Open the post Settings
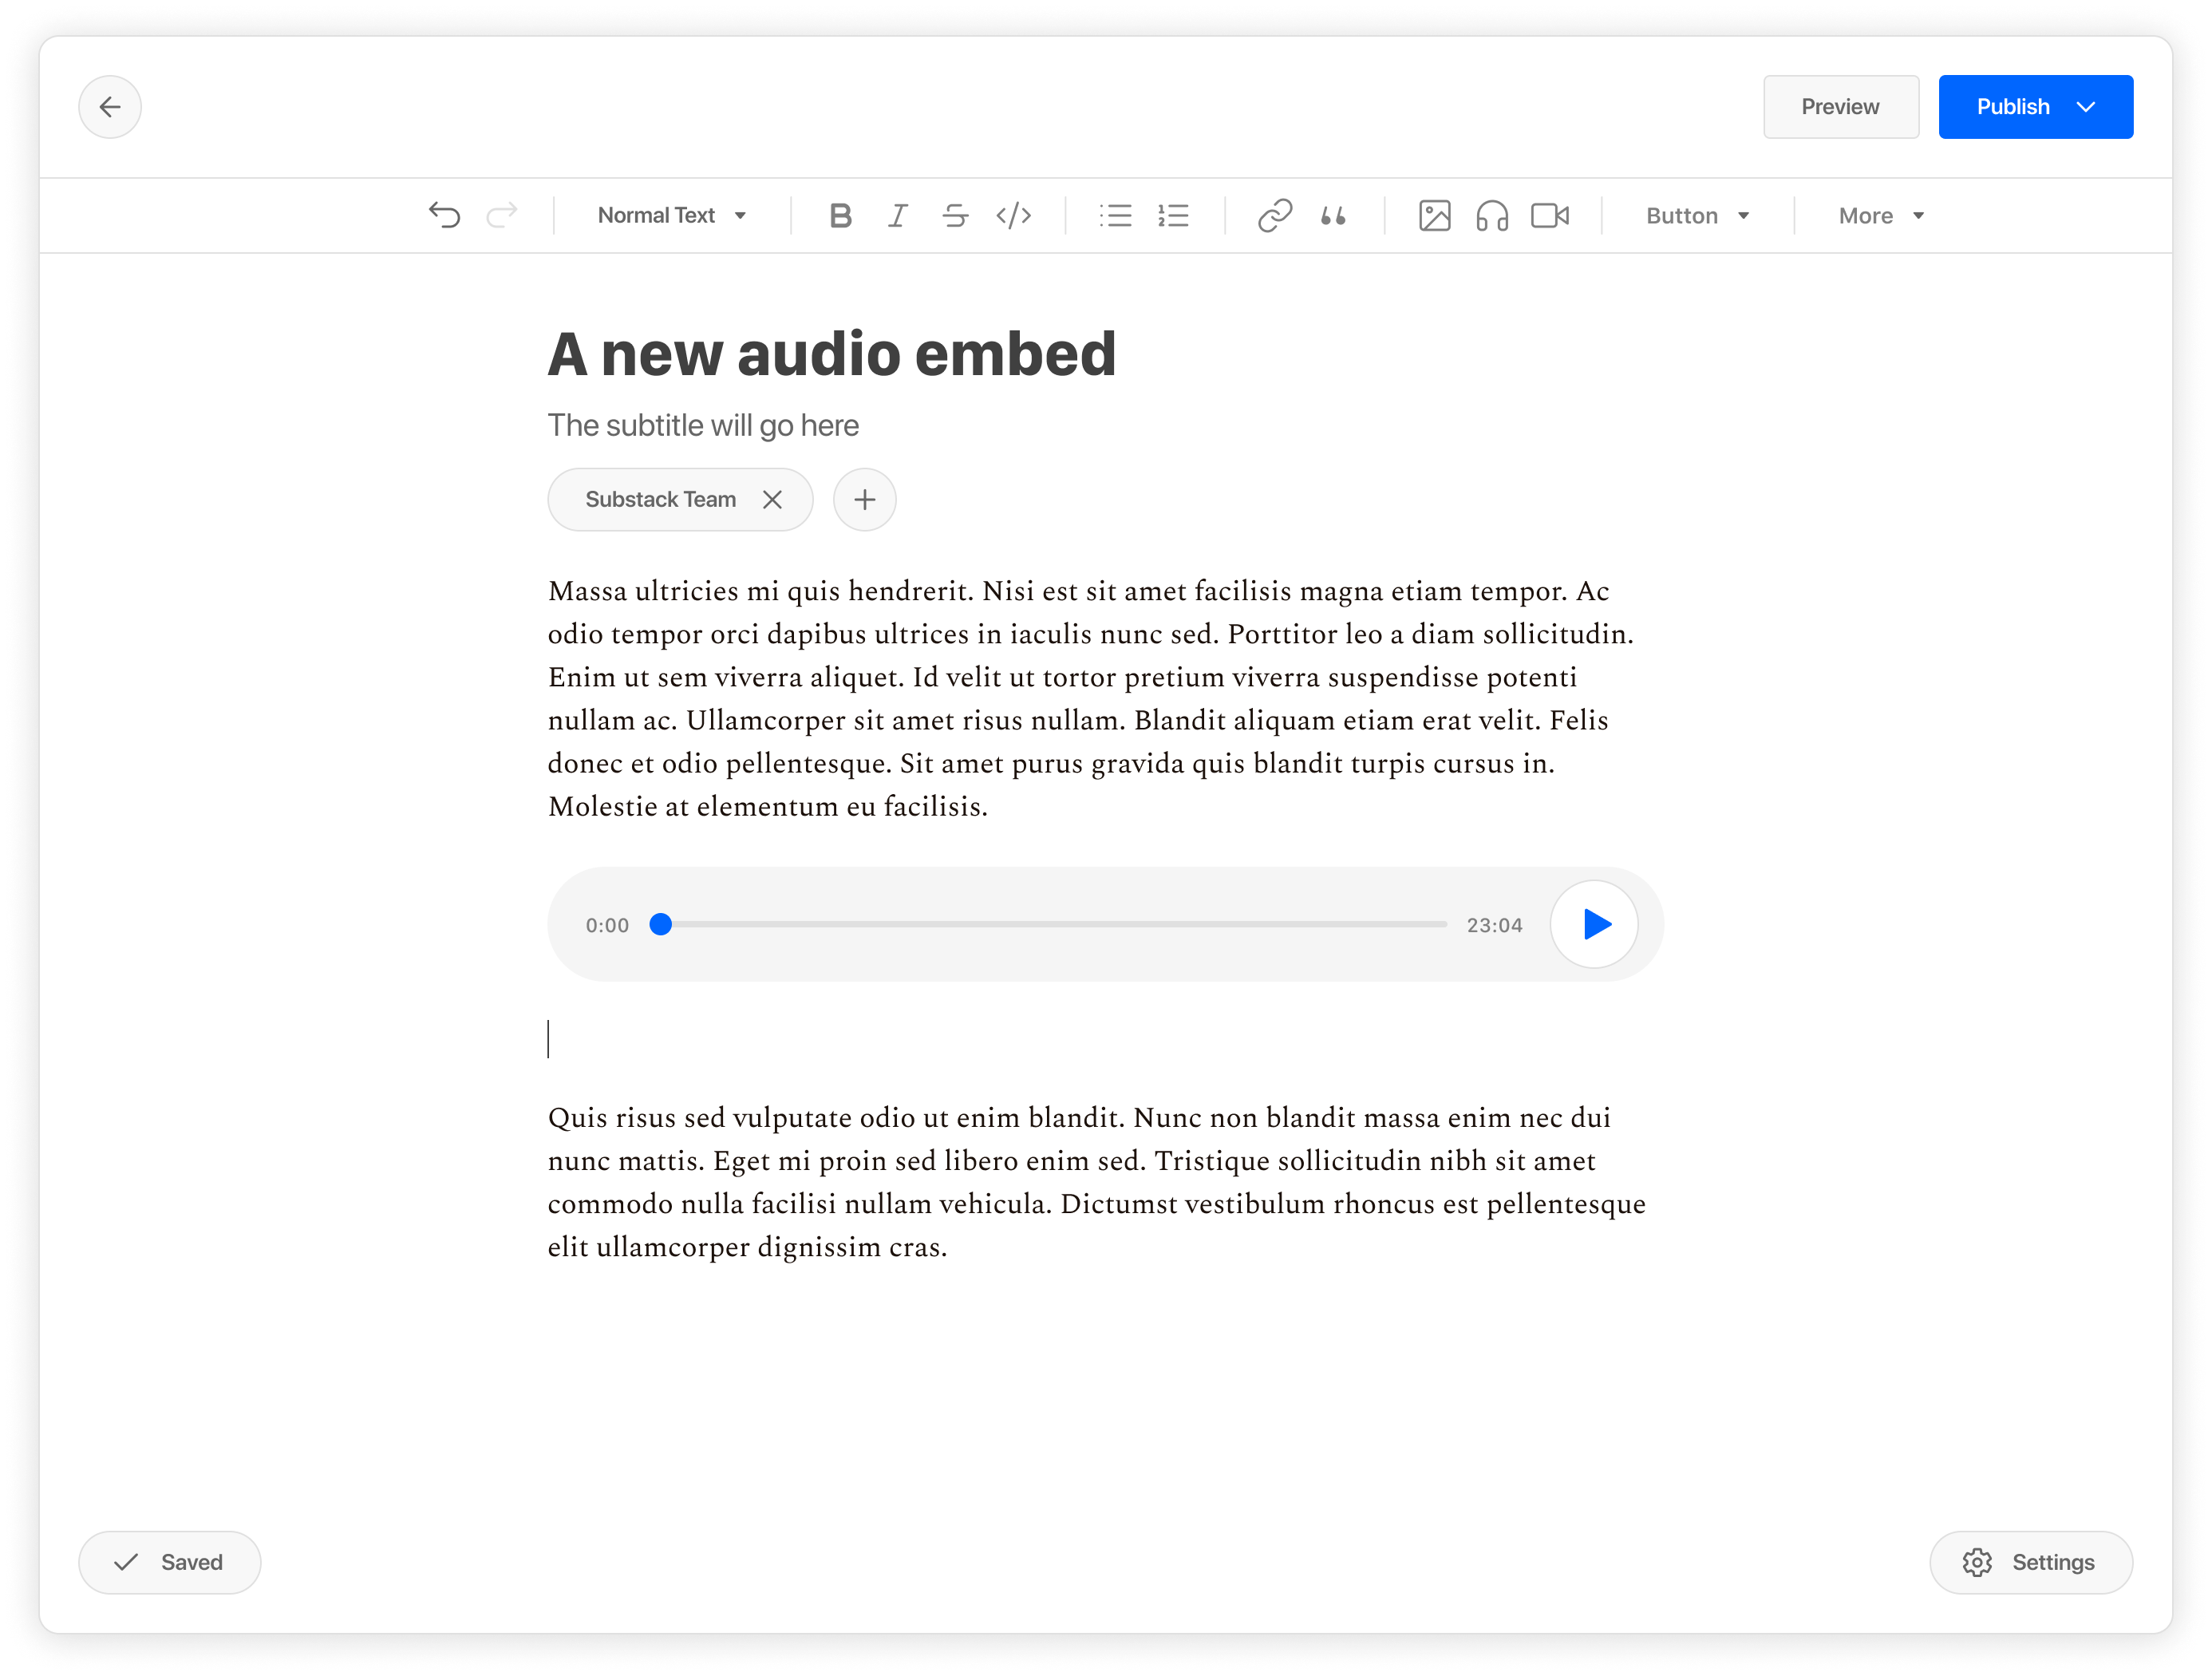This screenshot has height=1676, width=2212. [x=2029, y=1561]
